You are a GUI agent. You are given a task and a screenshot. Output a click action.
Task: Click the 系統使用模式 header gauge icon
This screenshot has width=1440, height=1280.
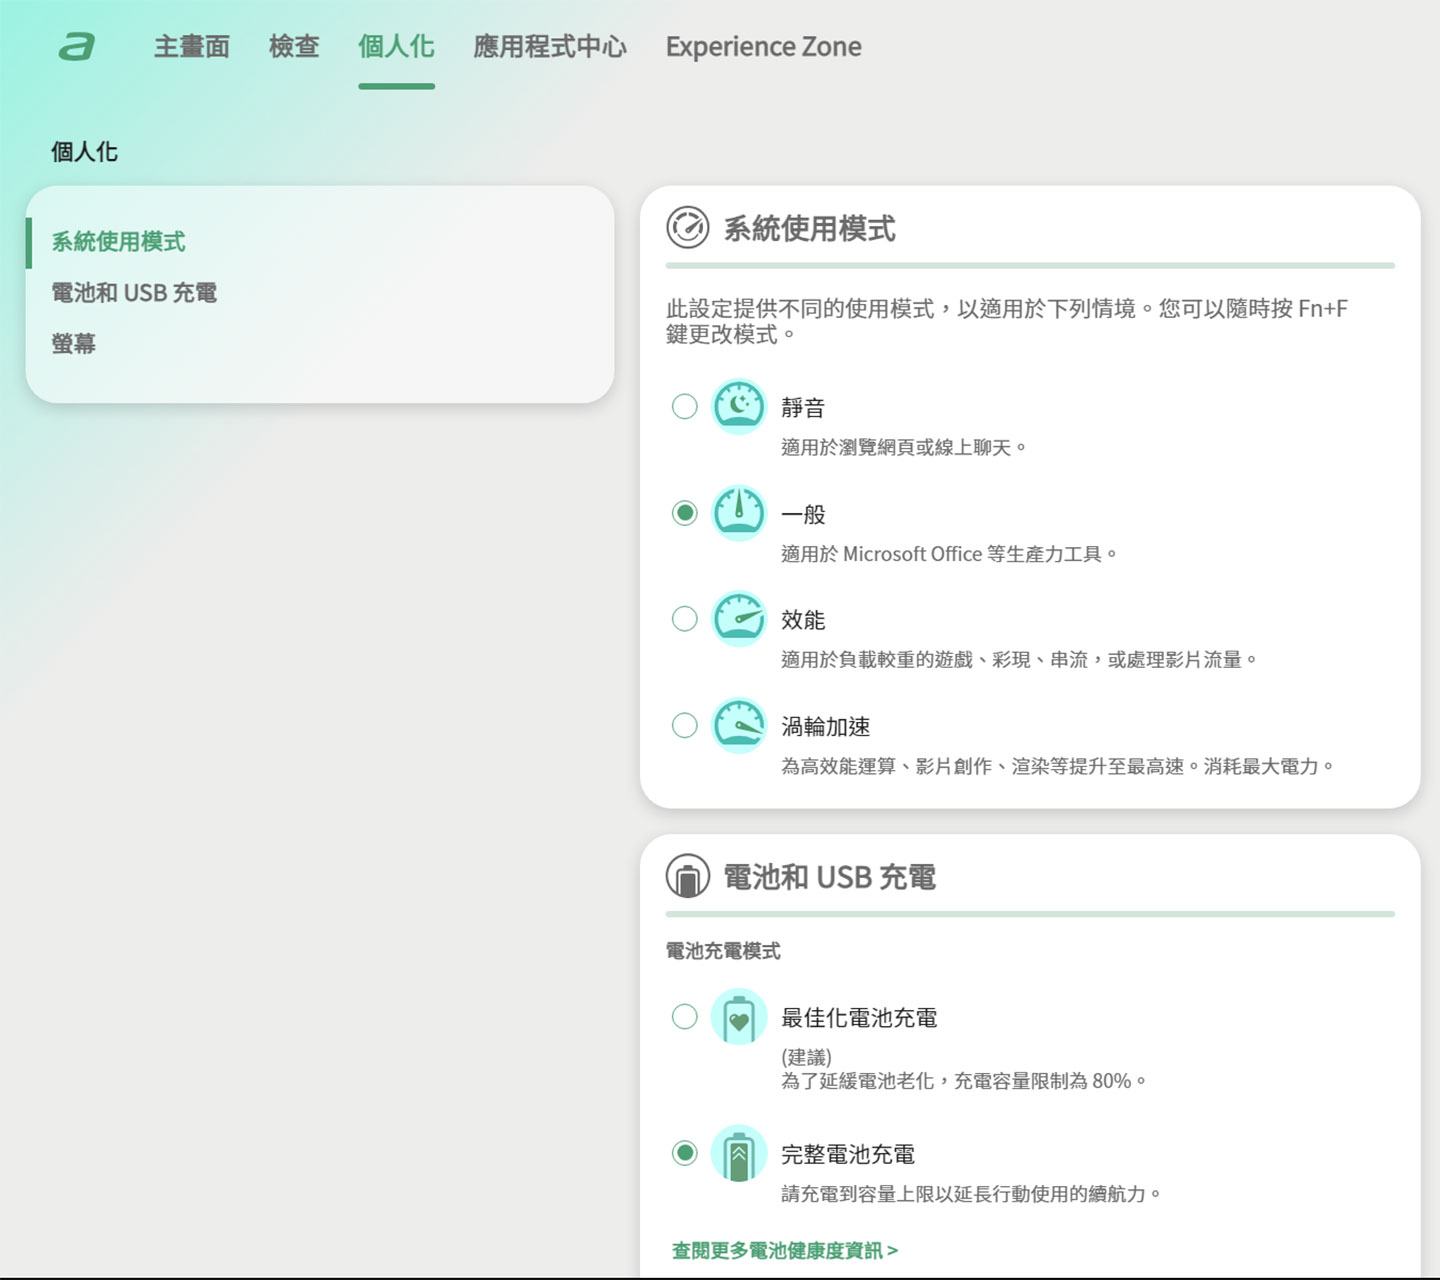coord(688,228)
